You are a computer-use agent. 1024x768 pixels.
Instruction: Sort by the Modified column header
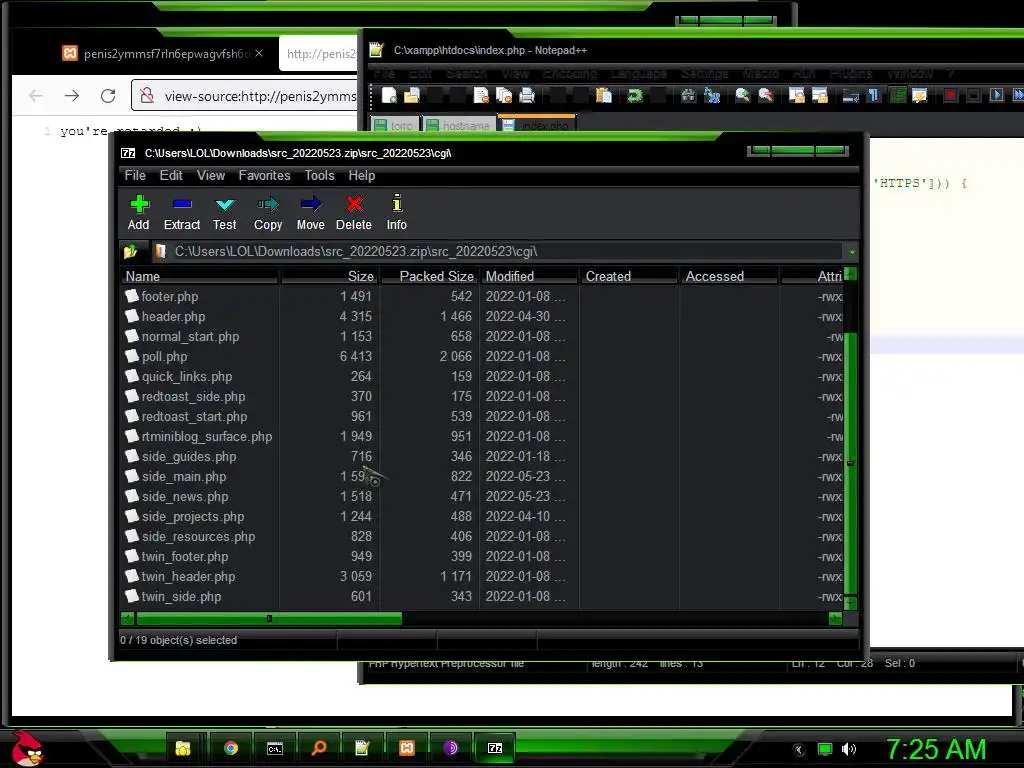[529, 276]
